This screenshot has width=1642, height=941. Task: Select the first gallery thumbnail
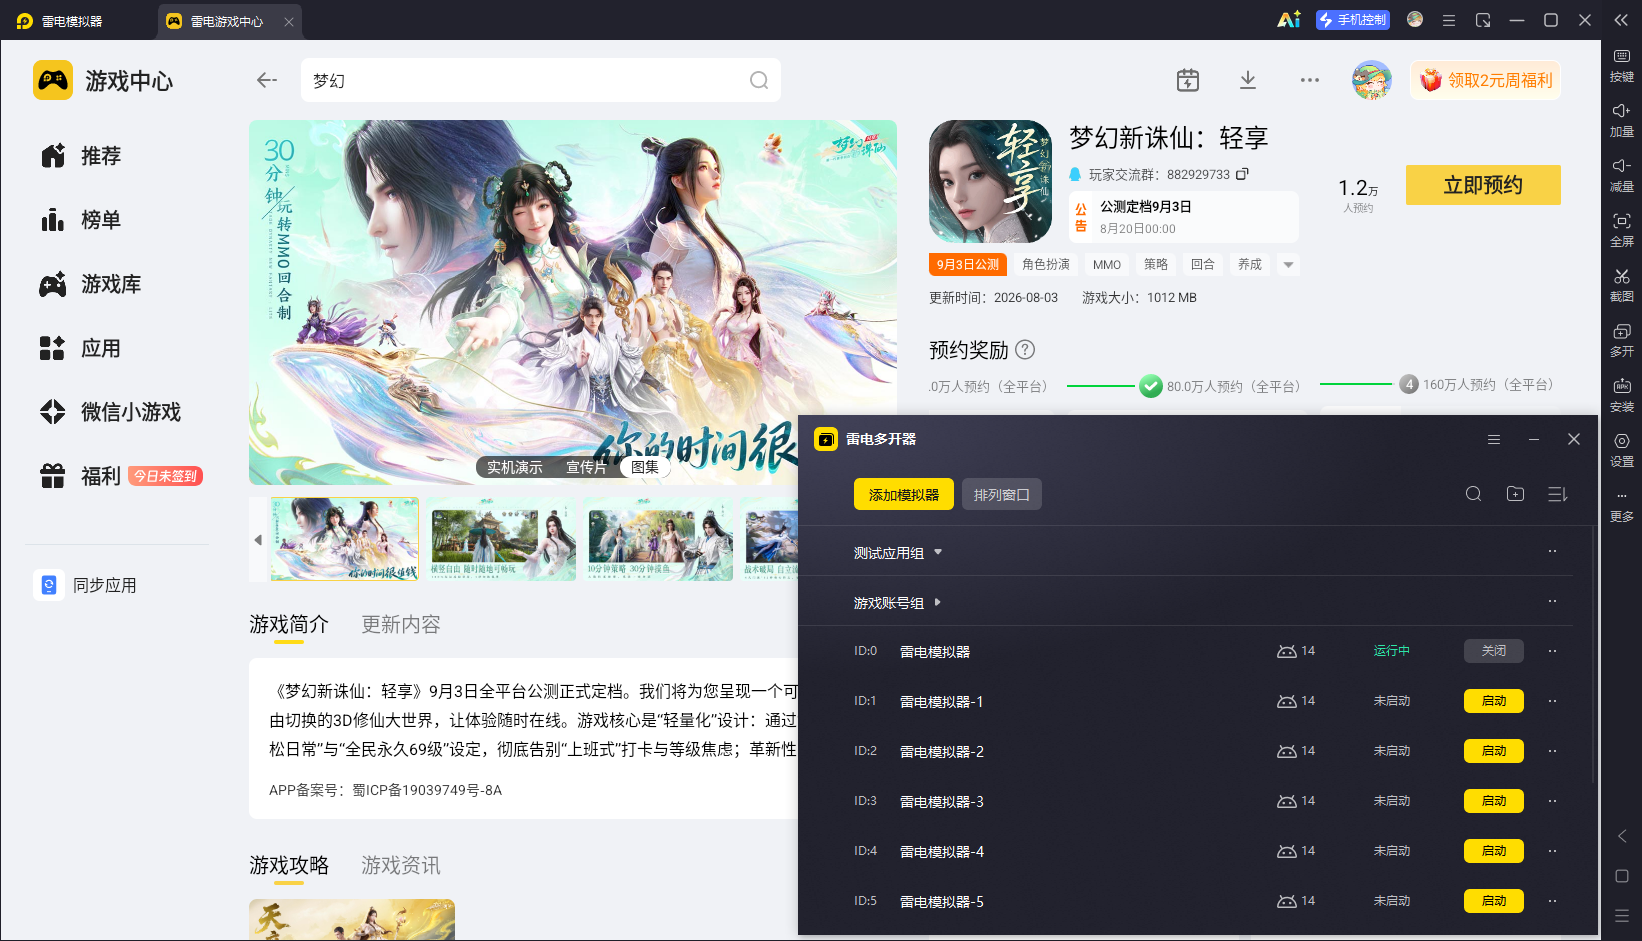click(345, 539)
